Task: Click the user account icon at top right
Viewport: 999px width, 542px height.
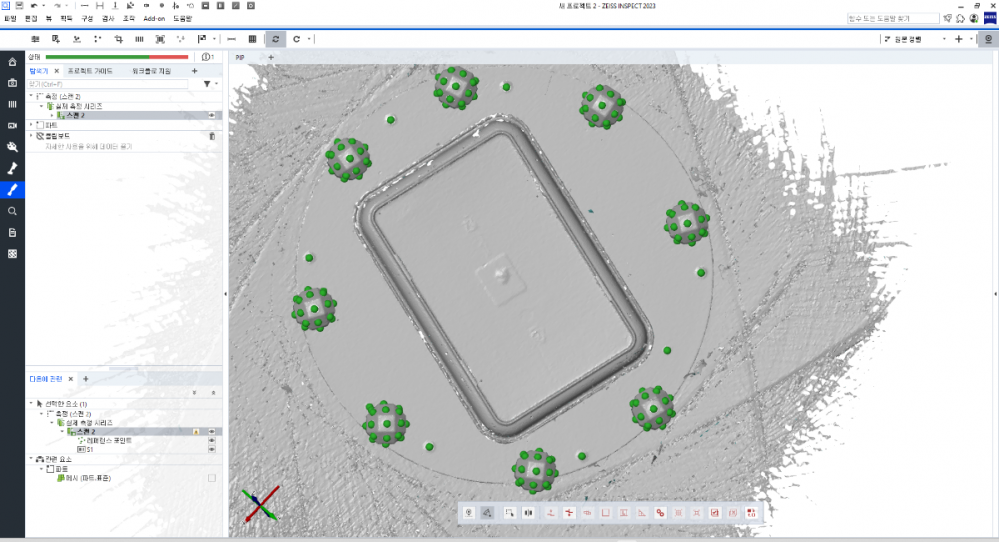Action: coord(973,18)
